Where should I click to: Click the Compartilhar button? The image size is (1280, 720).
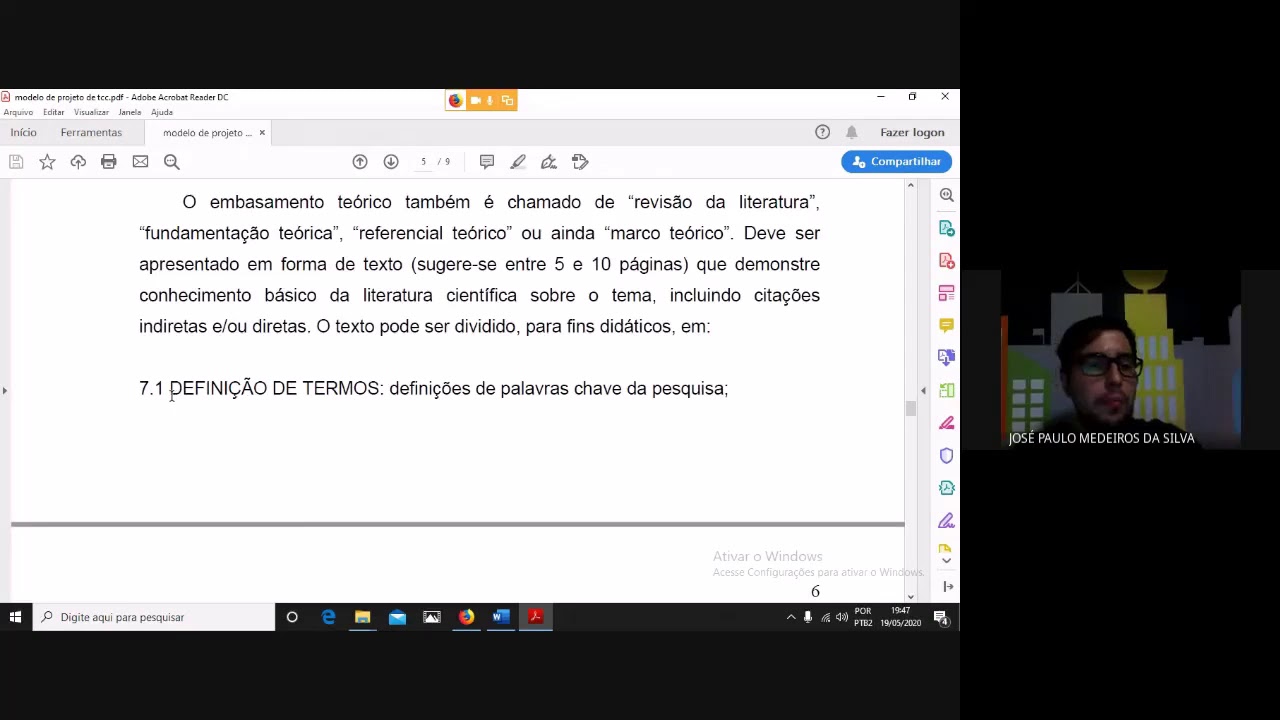point(896,162)
